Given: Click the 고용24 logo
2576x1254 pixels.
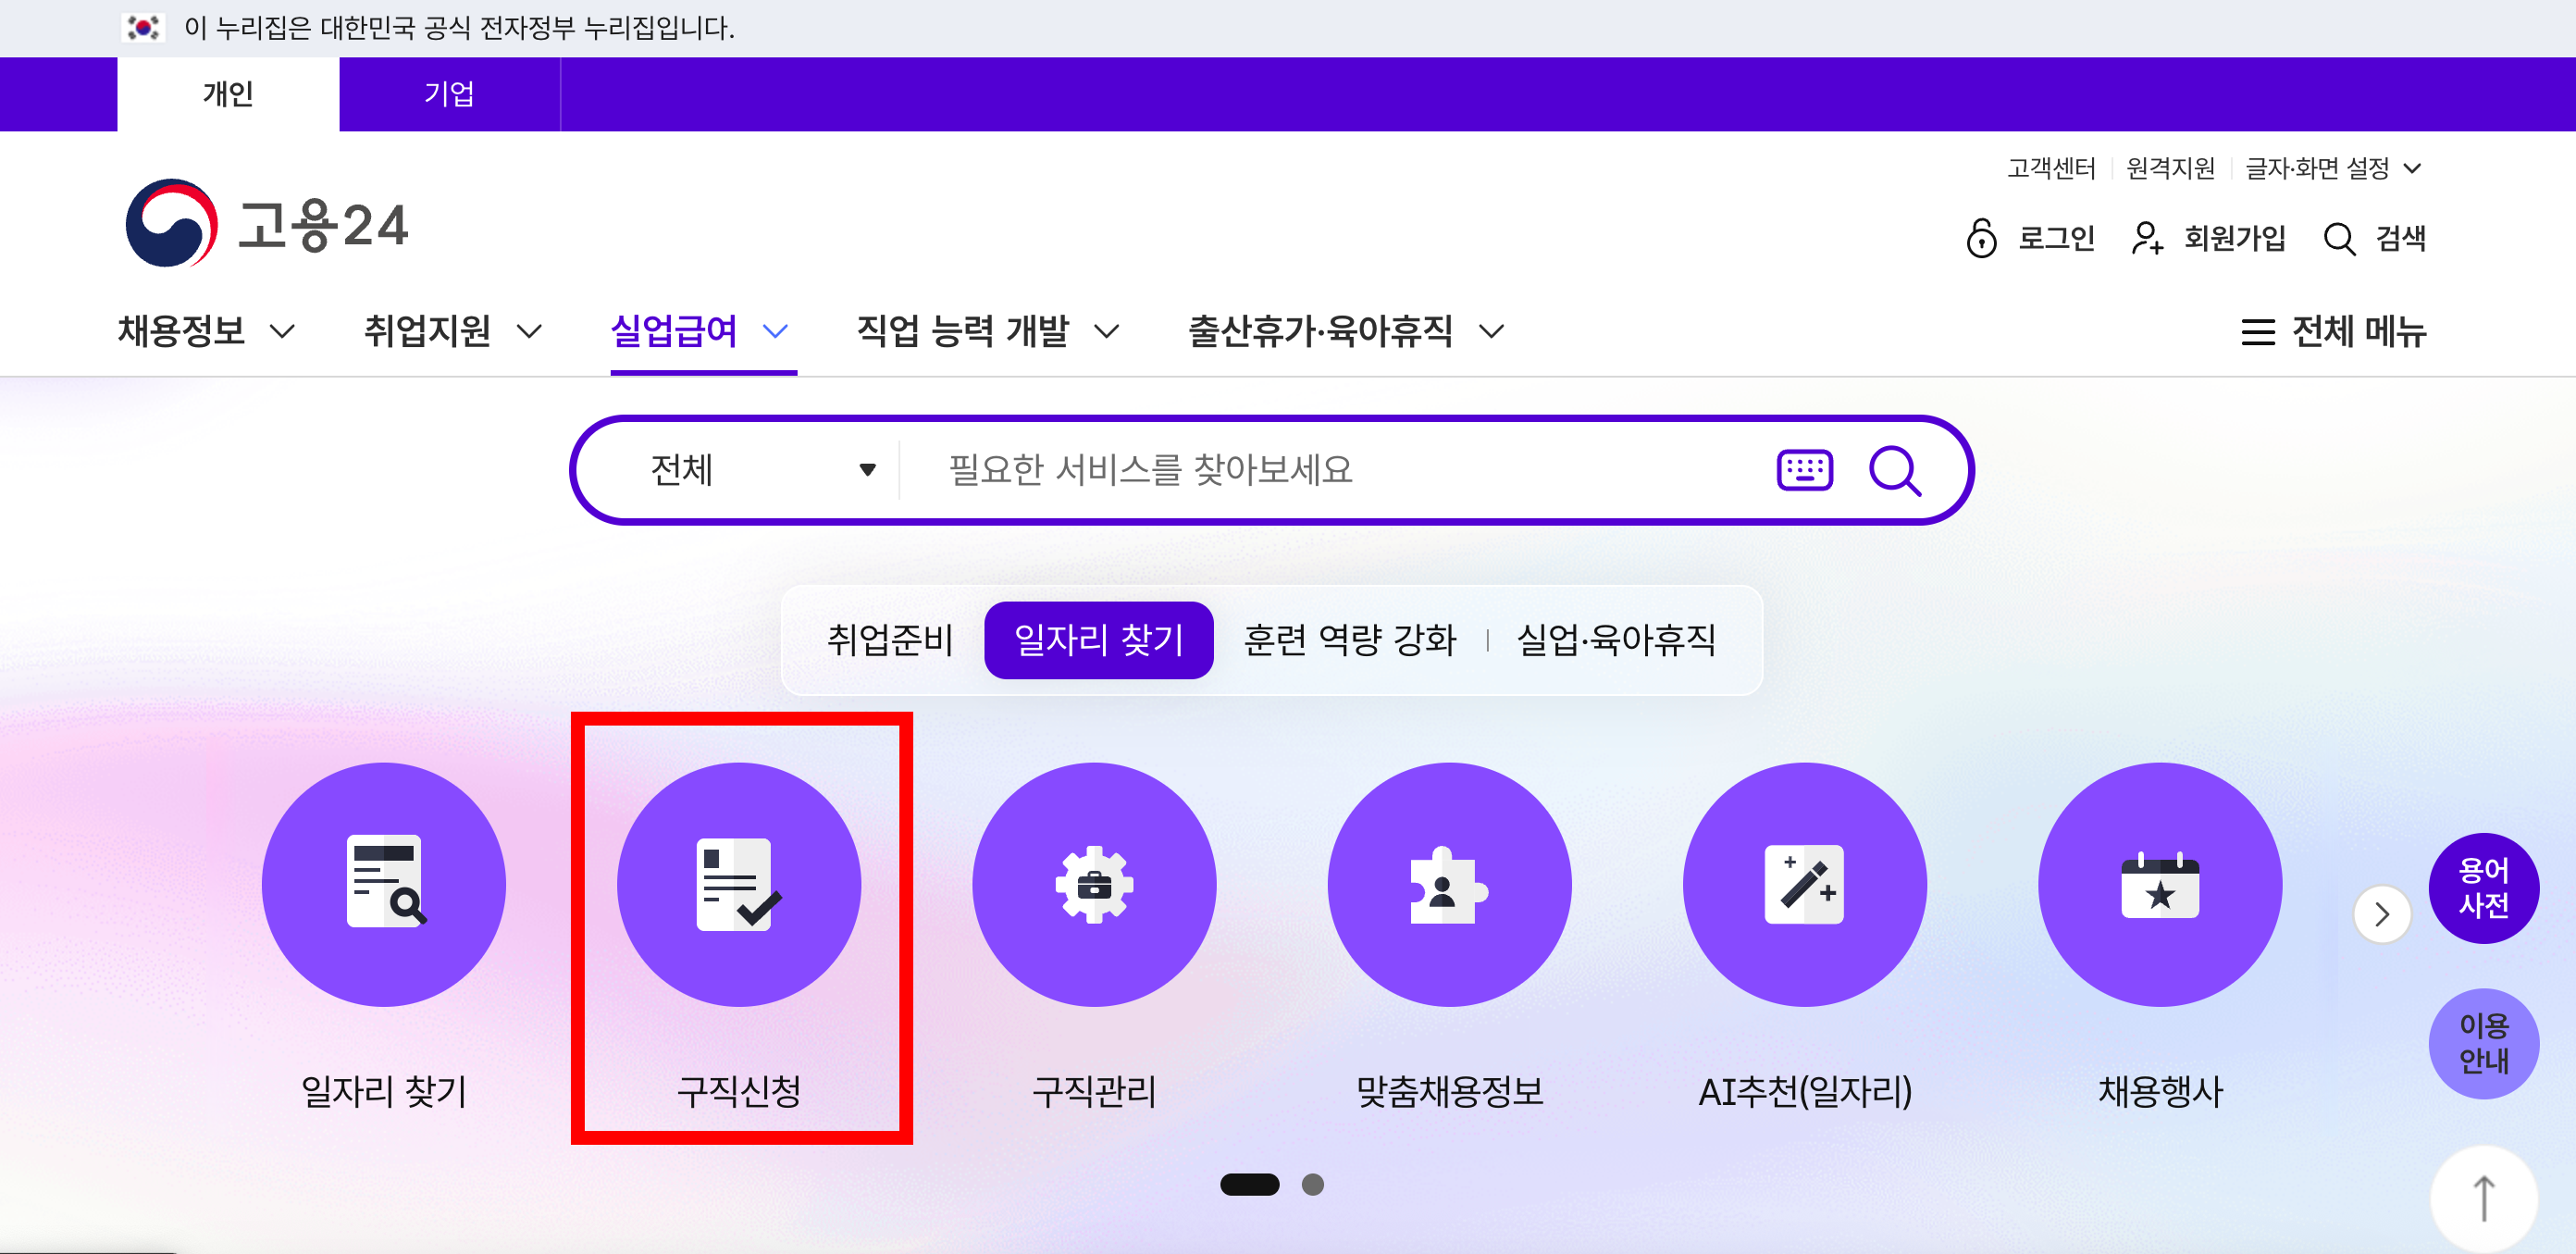Looking at the screenshot, I should (267, 224).
